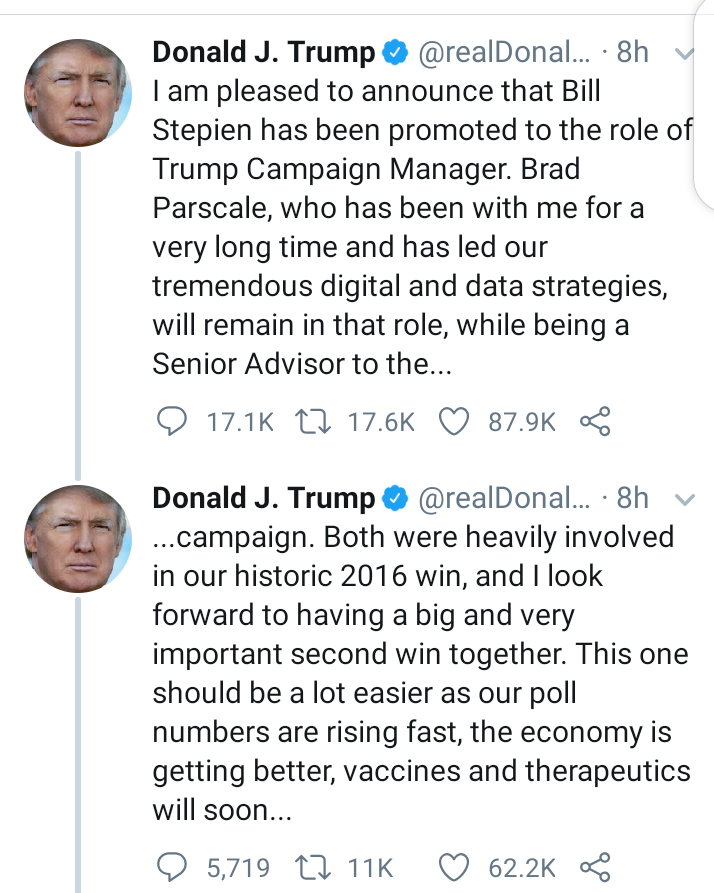714x893 pixels.
Task: Share the second tweet about 2016 win
Action: click(x=594, y=866)
